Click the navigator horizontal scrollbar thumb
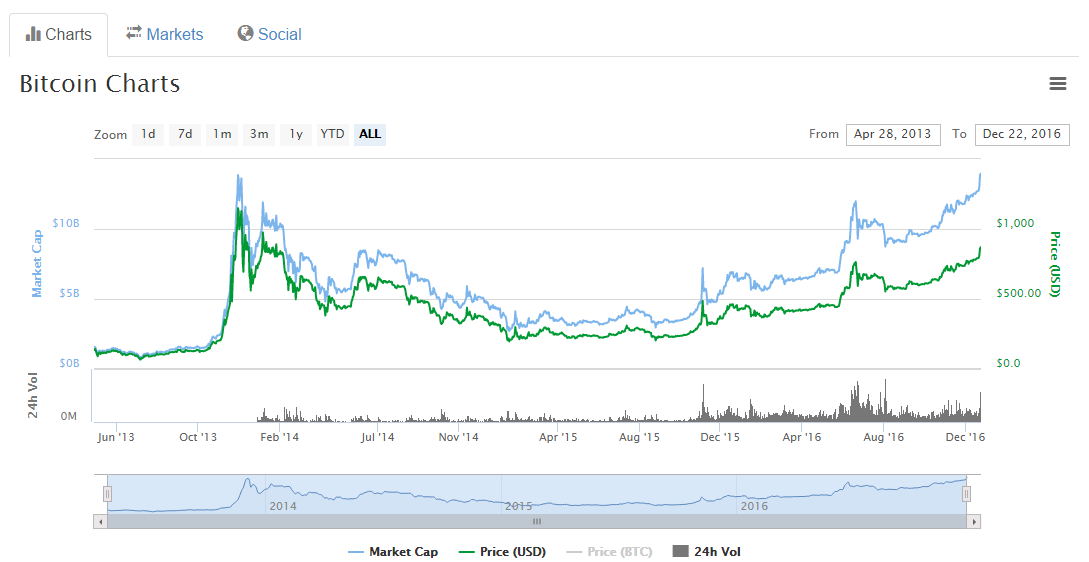This screenshot has height=562, width=1089. pos(537,522)
